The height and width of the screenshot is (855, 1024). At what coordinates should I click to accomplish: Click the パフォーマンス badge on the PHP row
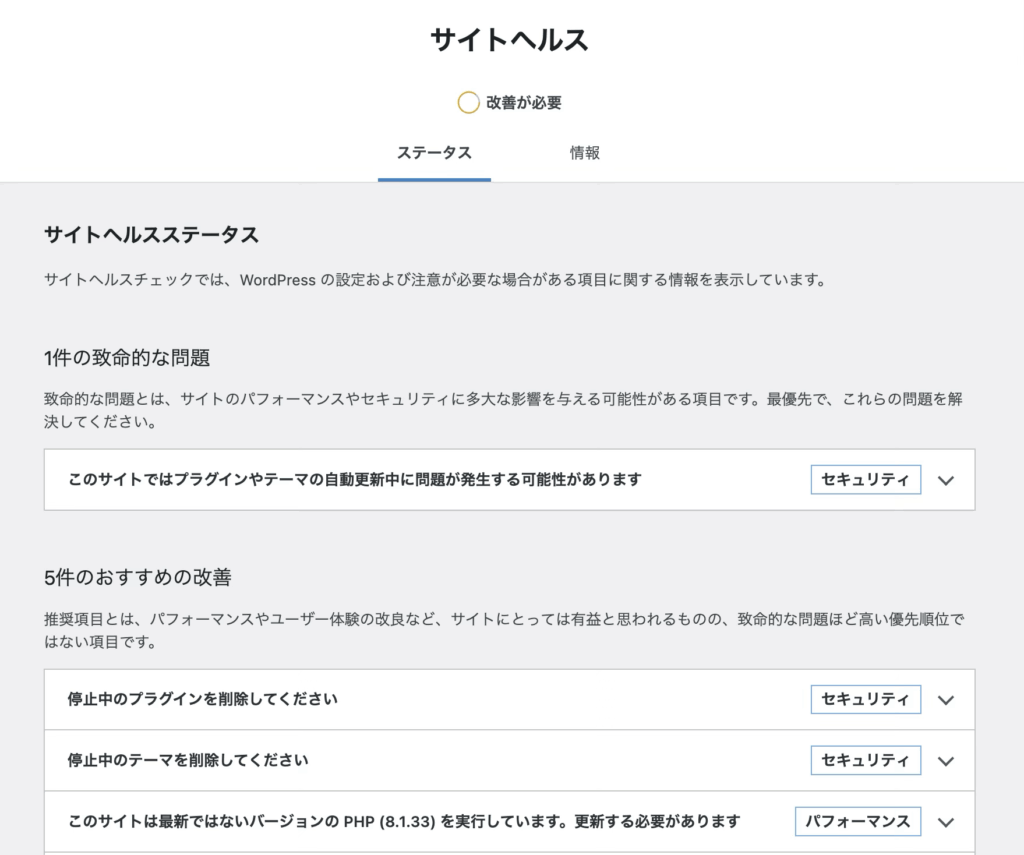[x=858, y=821]
